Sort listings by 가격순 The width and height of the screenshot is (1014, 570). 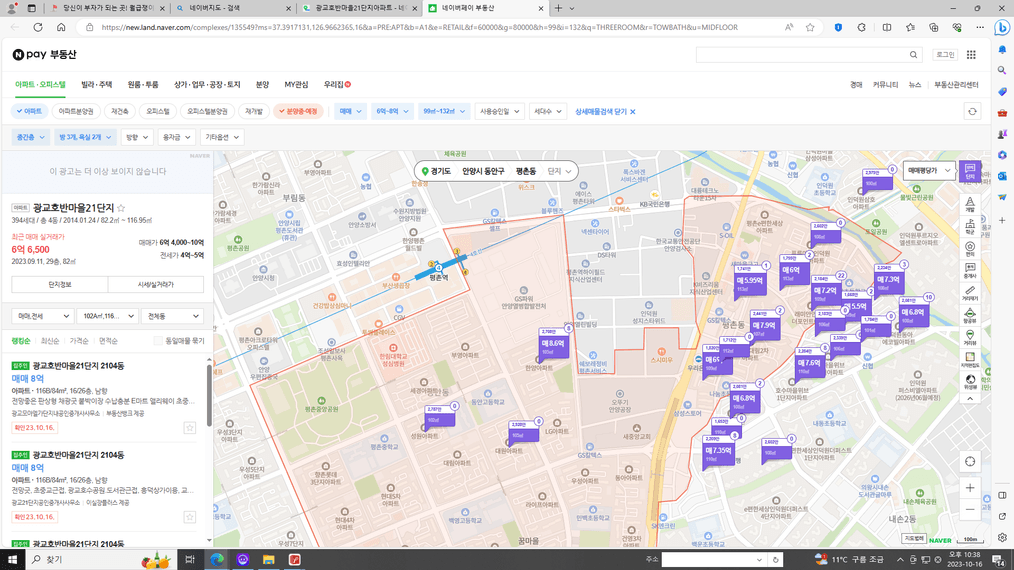pyautogui.click(x=79, y=341)
